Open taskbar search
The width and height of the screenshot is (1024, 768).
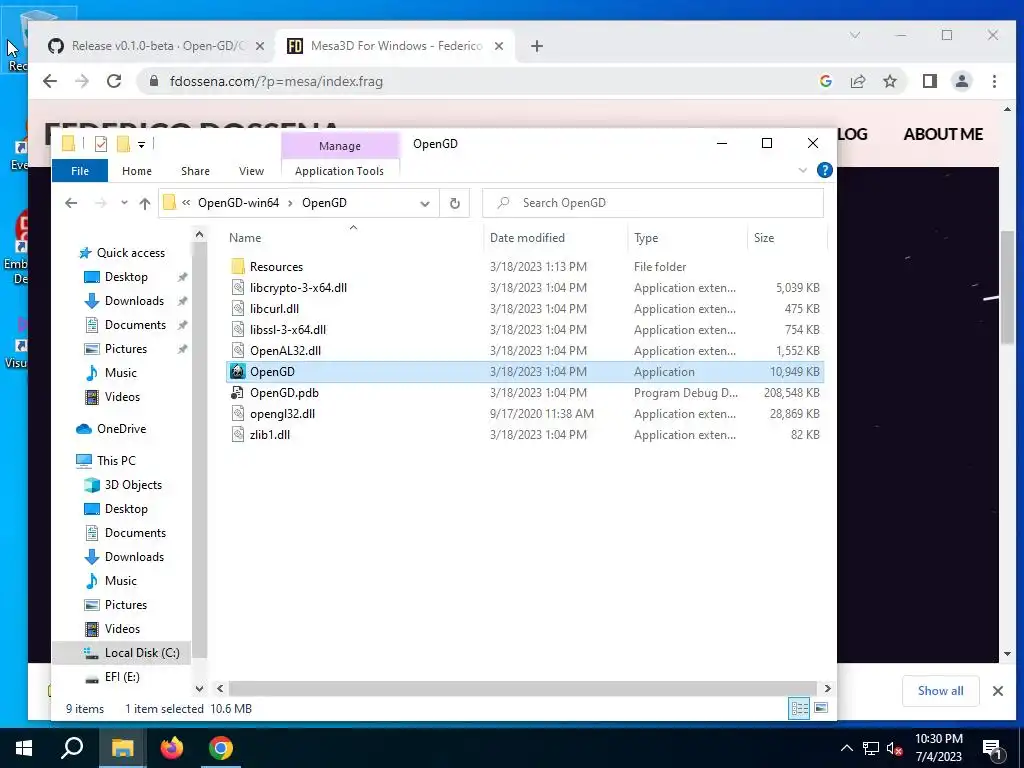point(72,748)
